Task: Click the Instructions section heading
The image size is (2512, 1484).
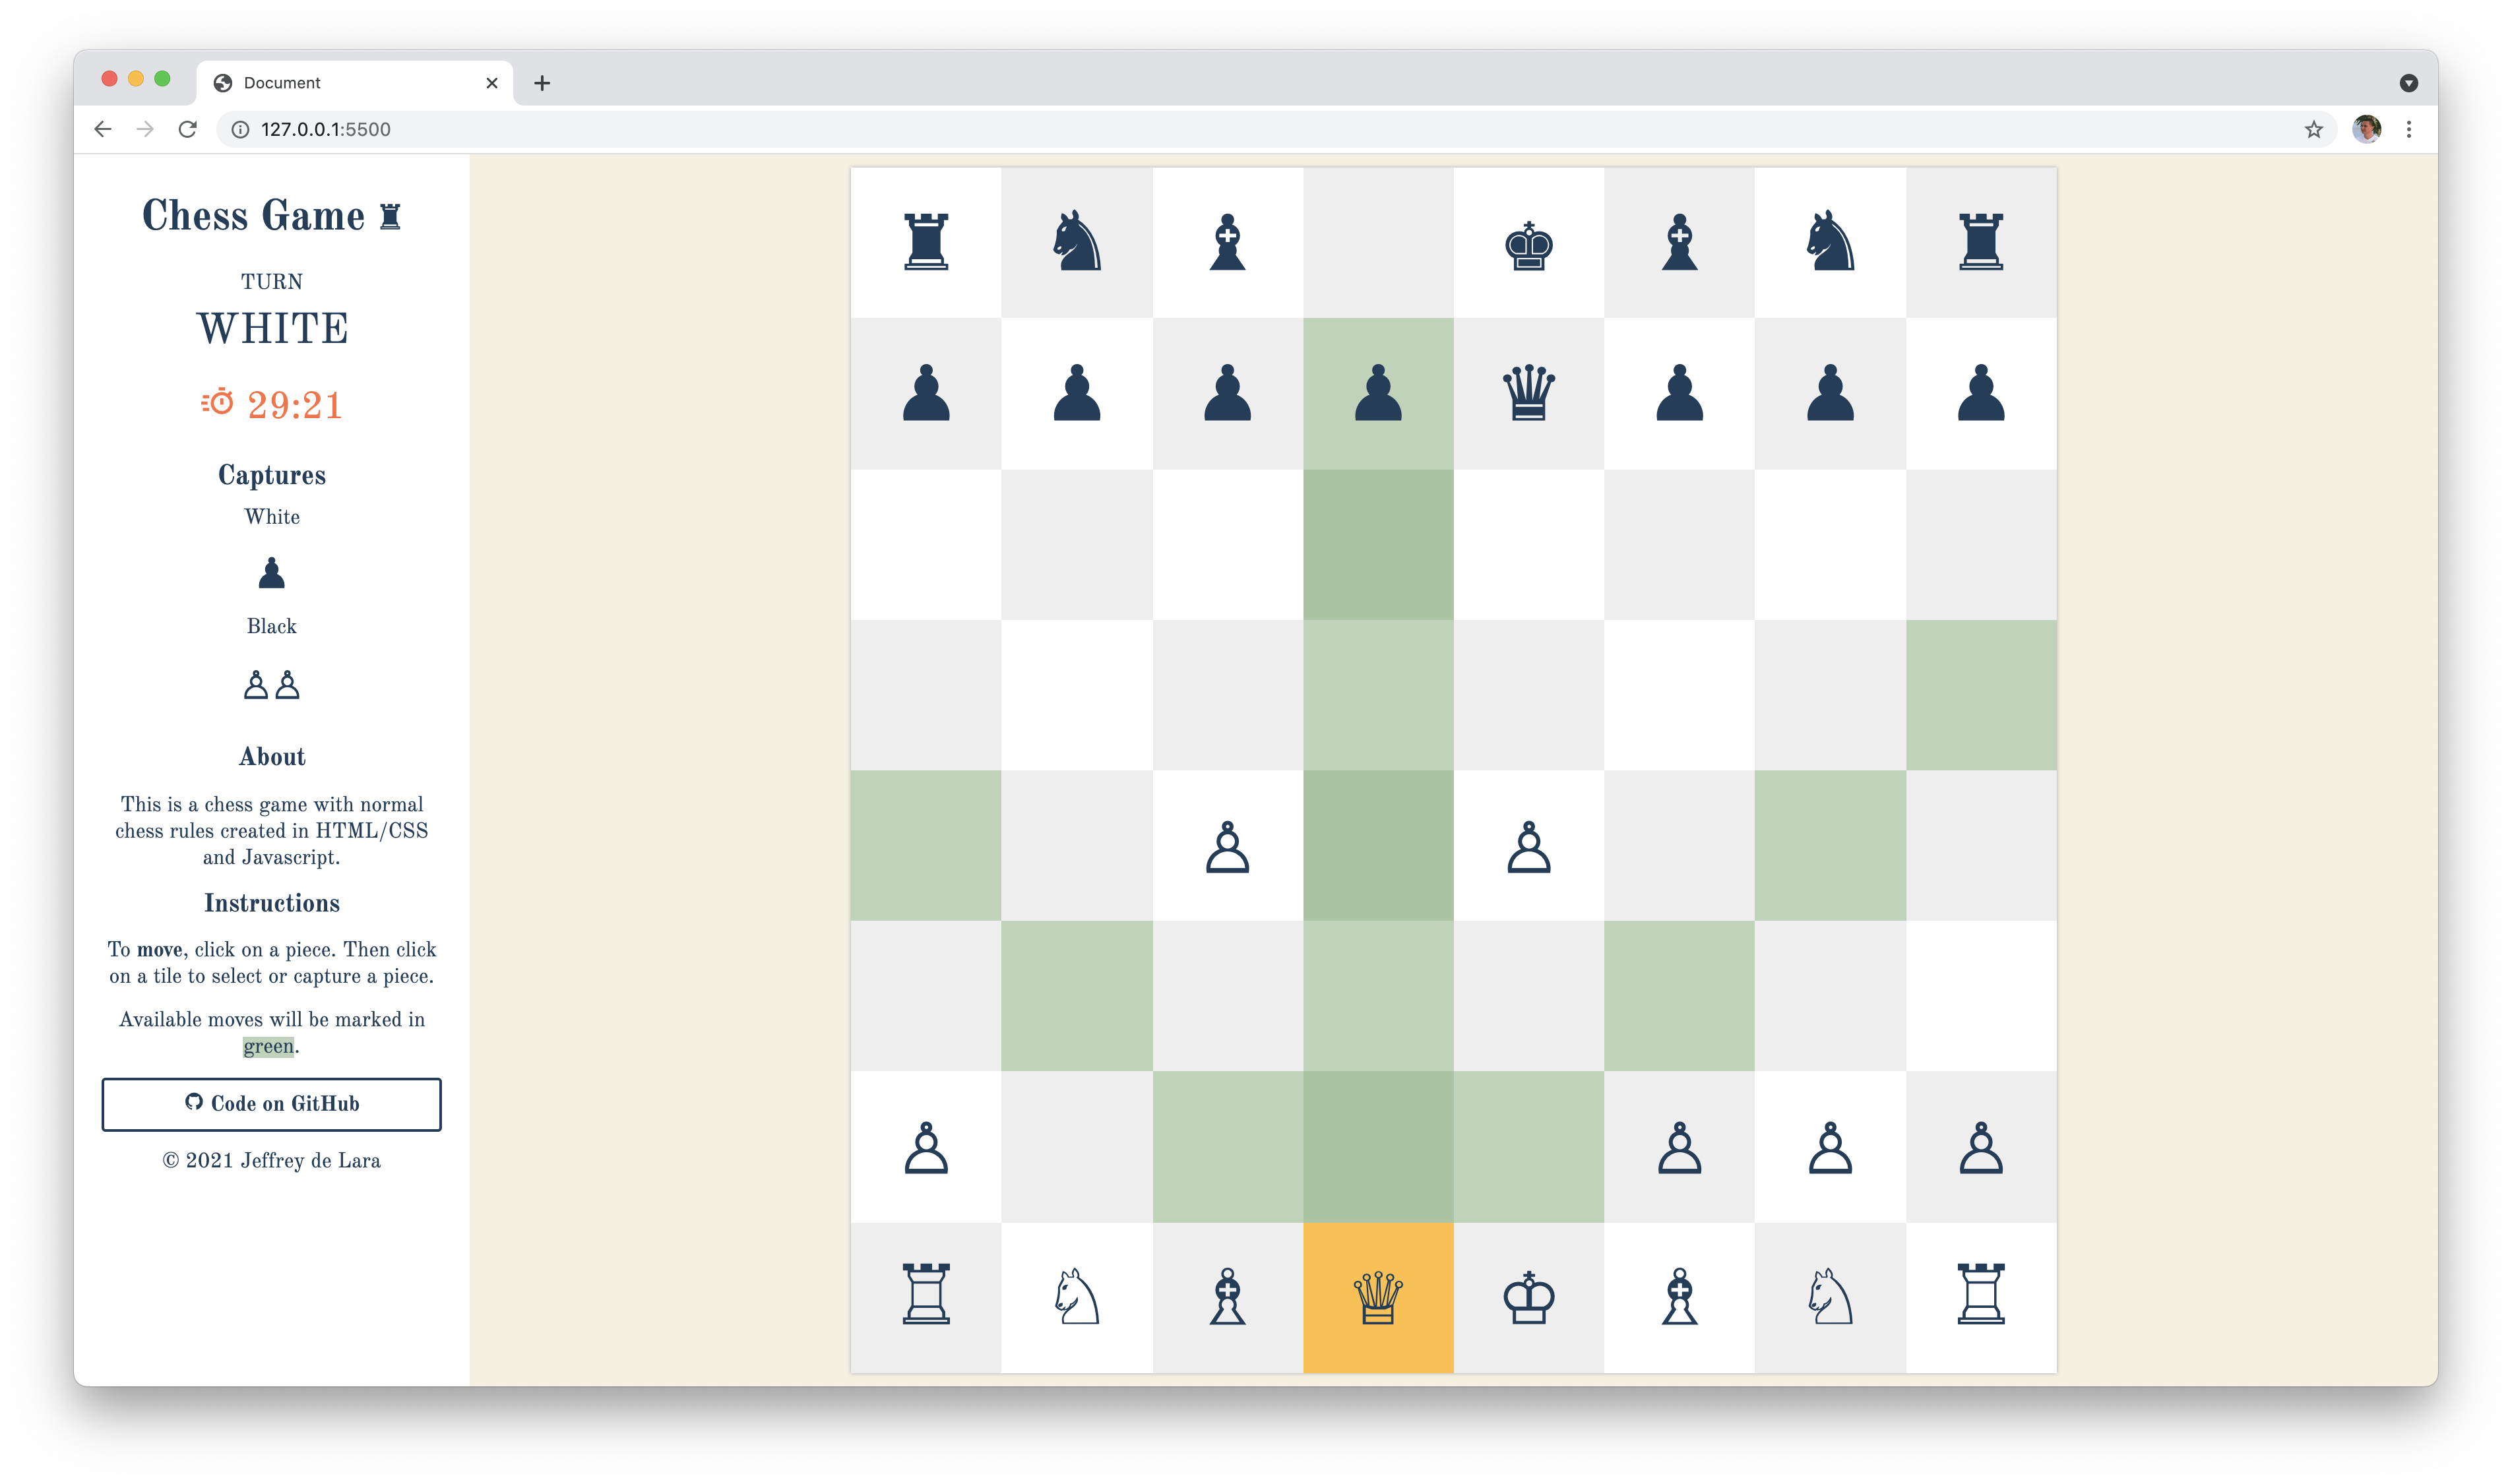Action: pyautogui.click(x=270, y=903)
